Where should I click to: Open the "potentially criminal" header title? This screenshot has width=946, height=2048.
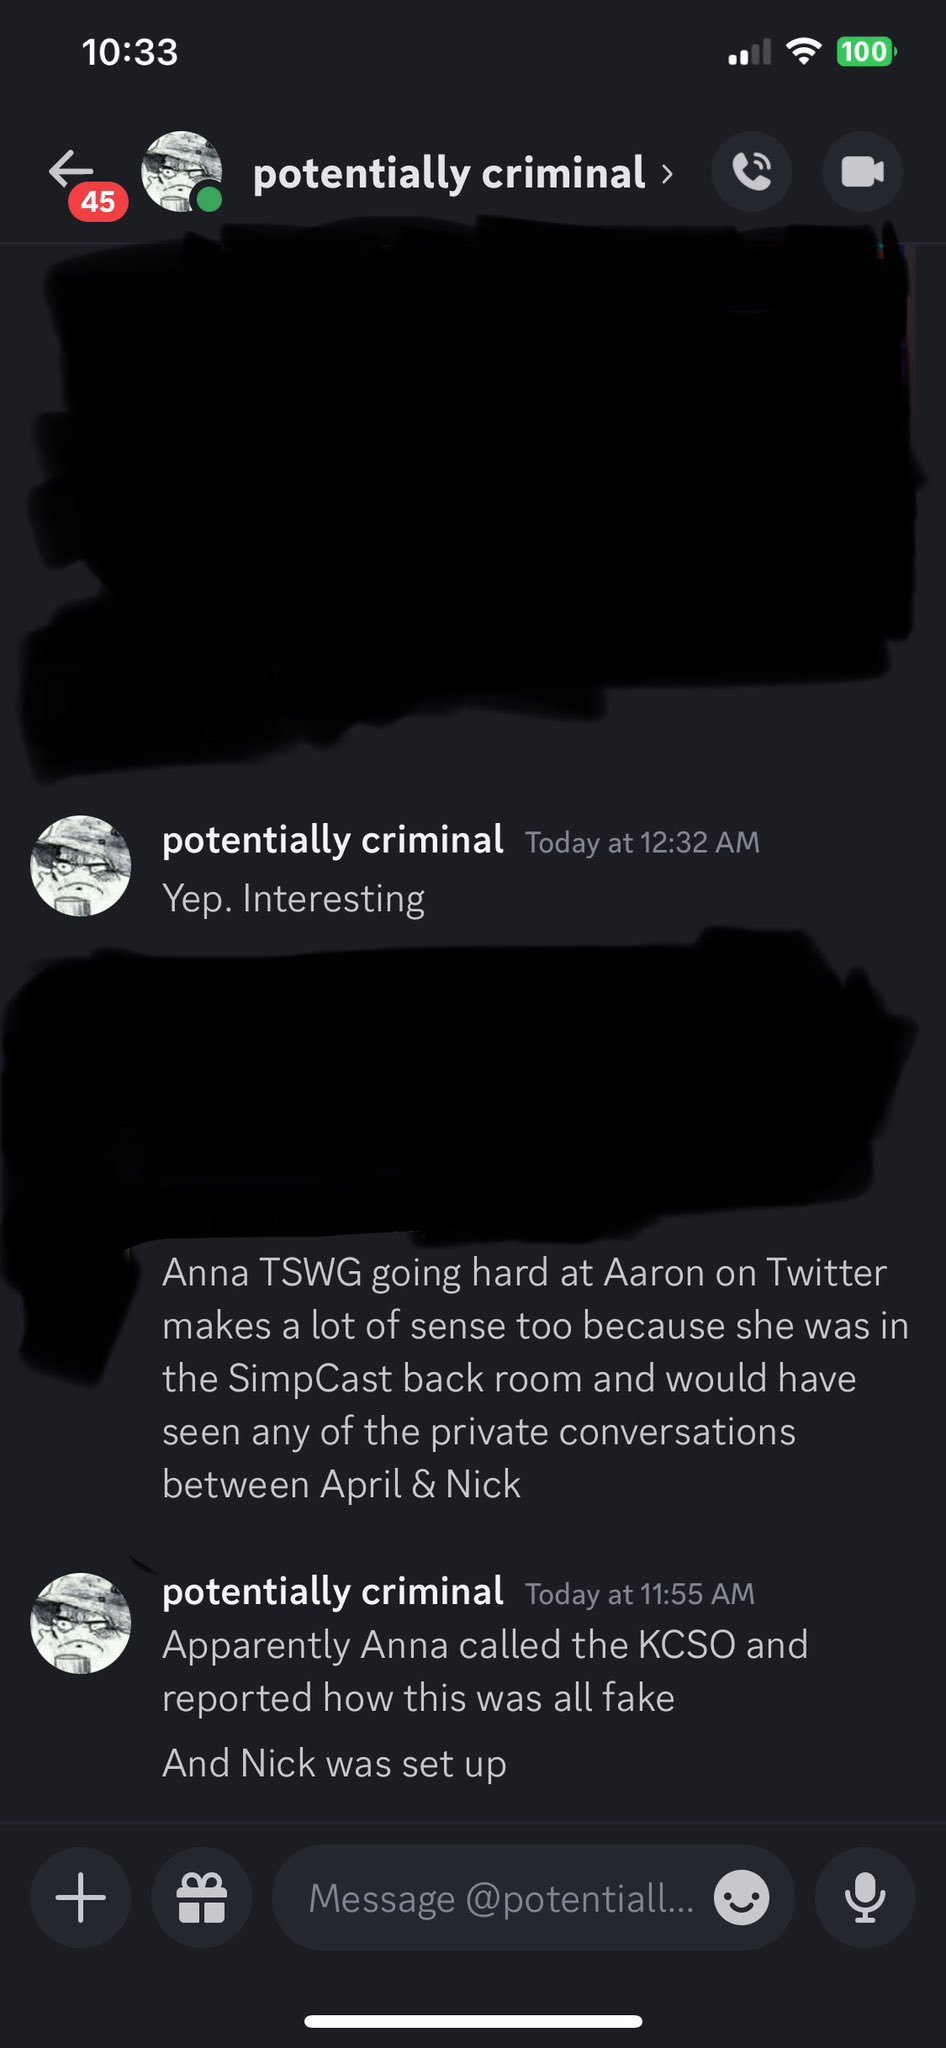pyautogui.click(x=449, y=173)
